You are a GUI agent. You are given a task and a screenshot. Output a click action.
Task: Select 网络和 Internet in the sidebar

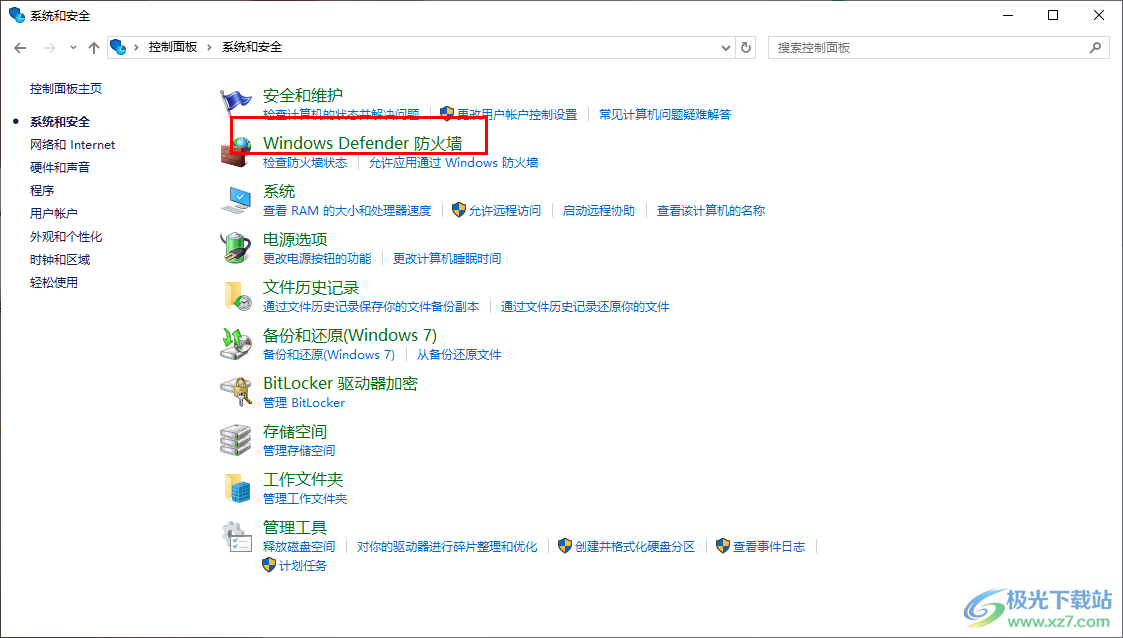(72, 145)
